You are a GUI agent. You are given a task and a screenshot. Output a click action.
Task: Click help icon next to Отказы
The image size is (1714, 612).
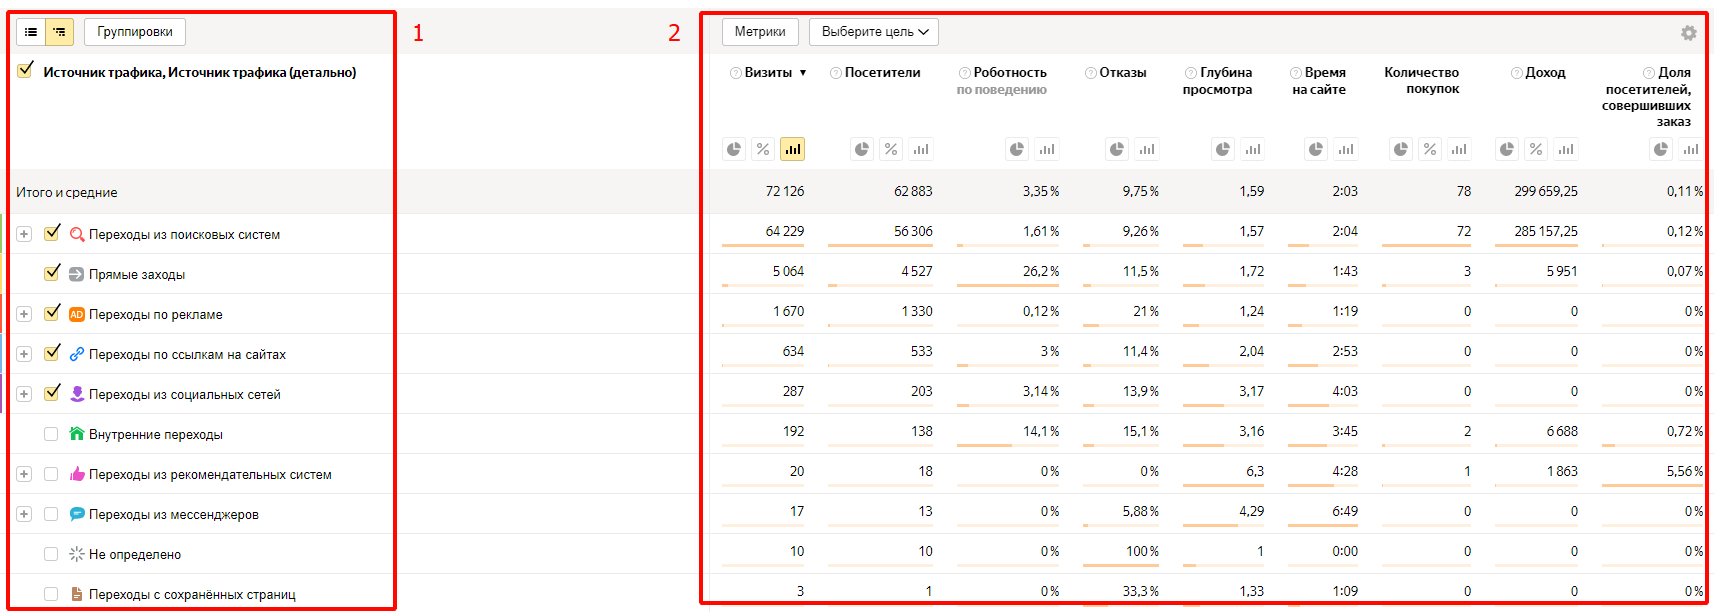pos(1091,73)
